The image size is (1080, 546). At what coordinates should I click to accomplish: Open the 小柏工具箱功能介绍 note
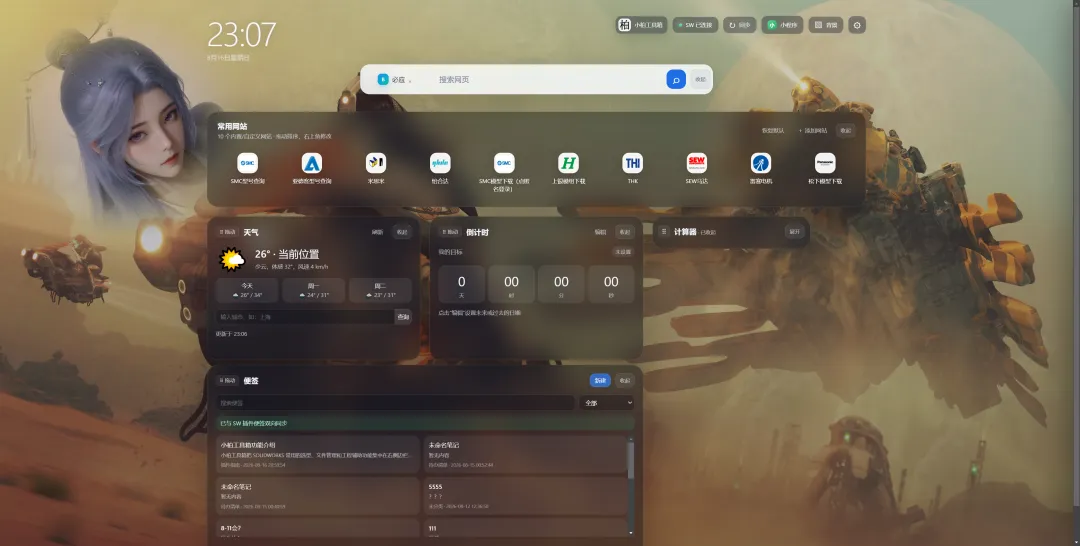[318, 454]
